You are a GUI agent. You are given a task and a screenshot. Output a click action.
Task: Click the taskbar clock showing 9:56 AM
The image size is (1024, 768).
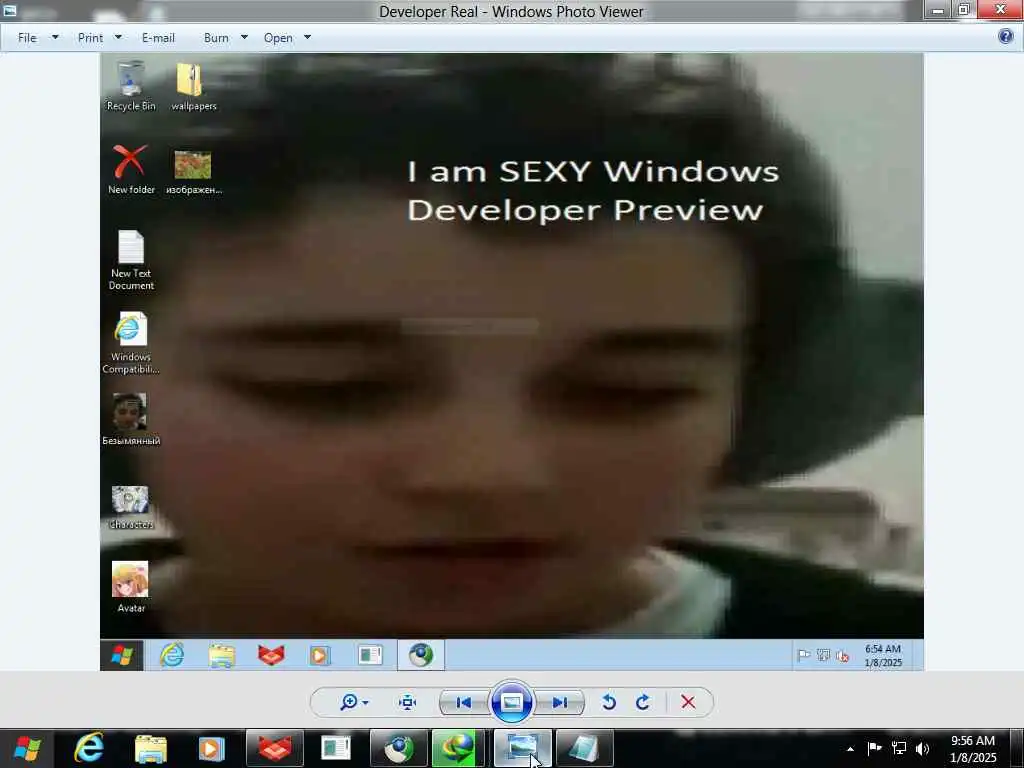coord(972,749)
